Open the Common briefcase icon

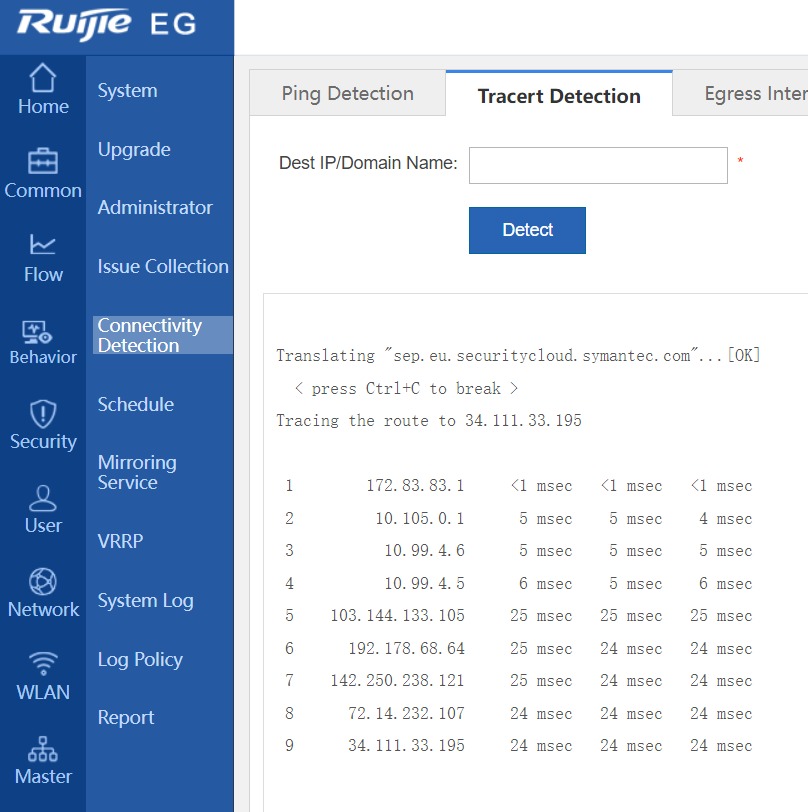pyautogui.click(x=42, y=161)
